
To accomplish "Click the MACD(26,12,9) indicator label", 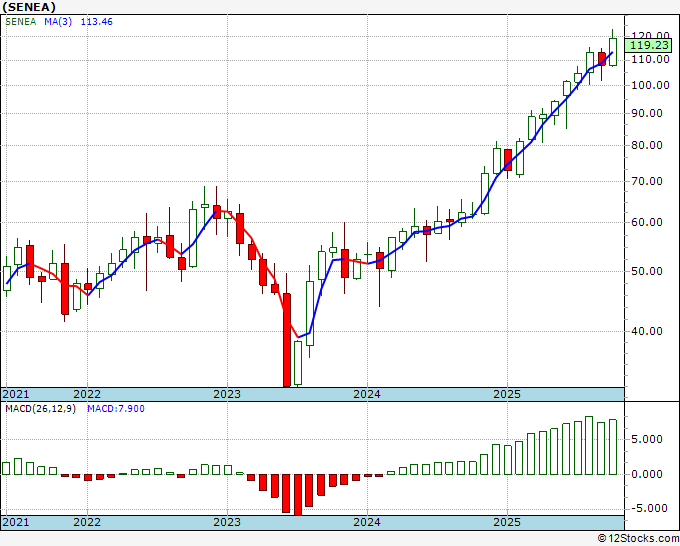I will [40, 409].
